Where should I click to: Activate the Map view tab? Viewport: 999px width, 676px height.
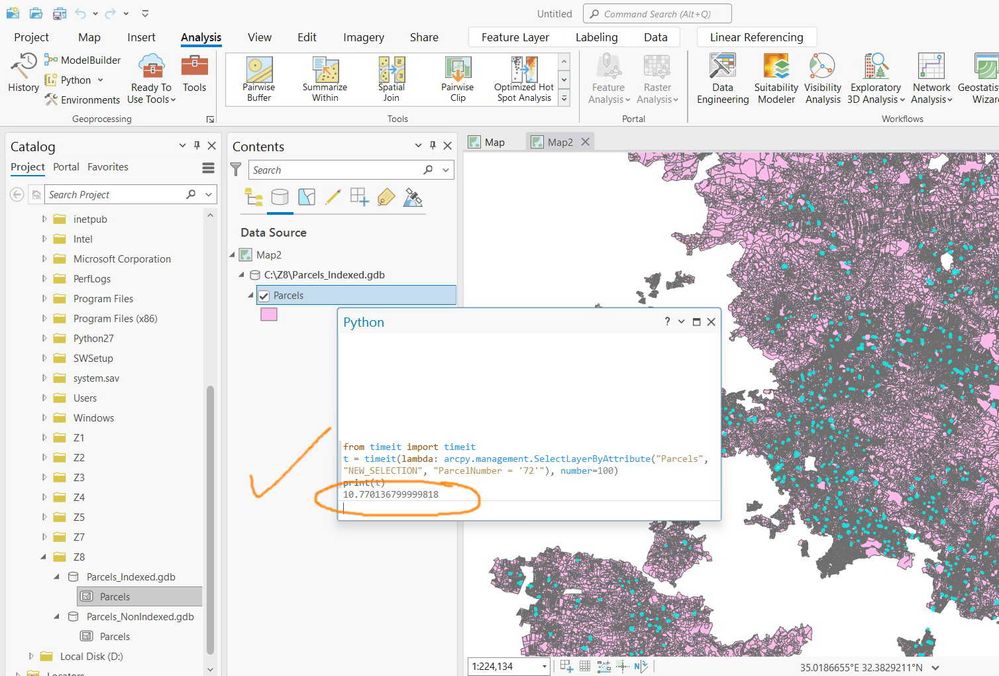point(494,142)
